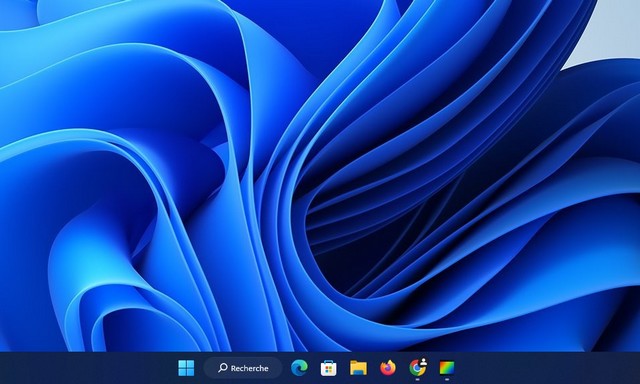640x384 pixels.
Task: Click the Recherche search box
Action: point(243,368)
